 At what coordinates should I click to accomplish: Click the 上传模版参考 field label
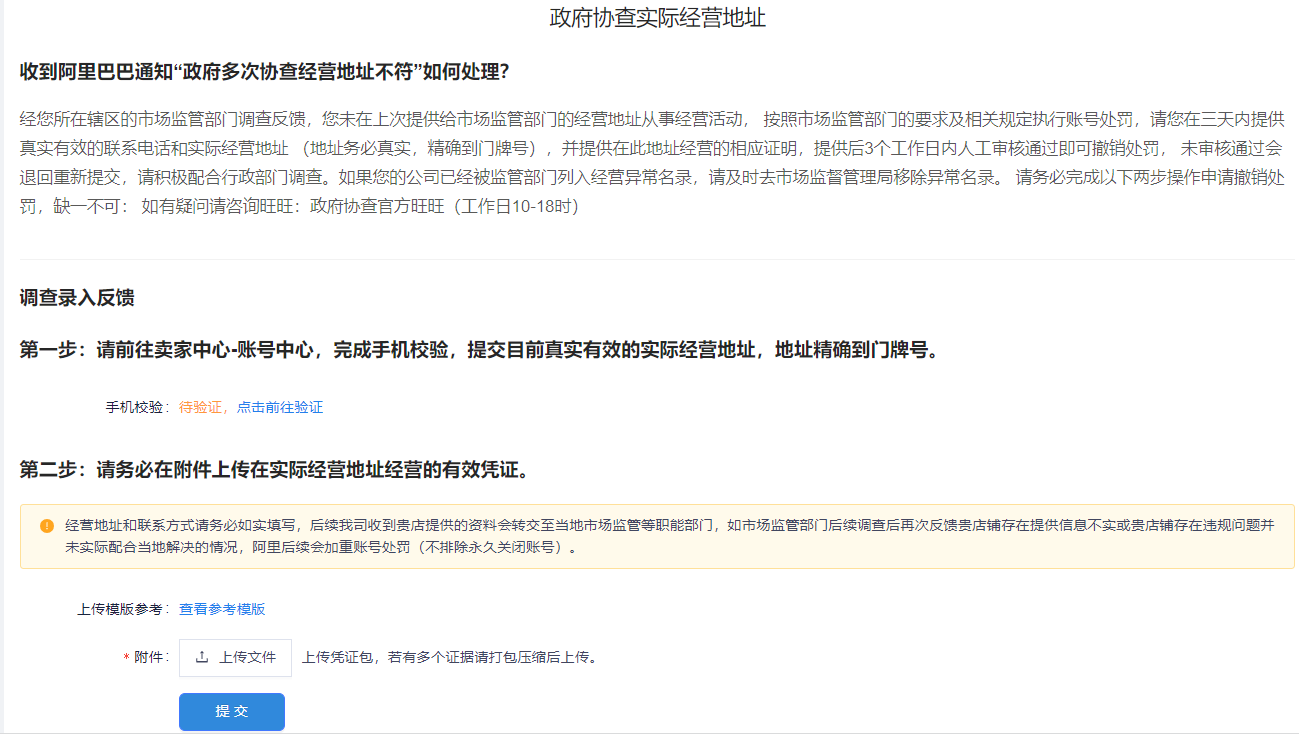click(120, 610)
